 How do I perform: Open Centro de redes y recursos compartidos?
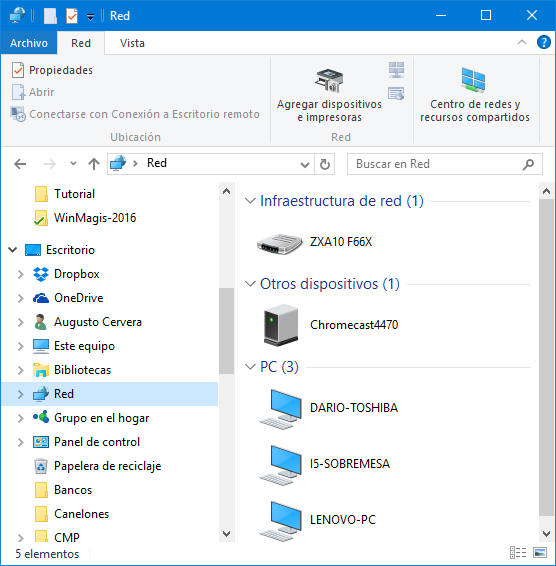pos(474,95)
